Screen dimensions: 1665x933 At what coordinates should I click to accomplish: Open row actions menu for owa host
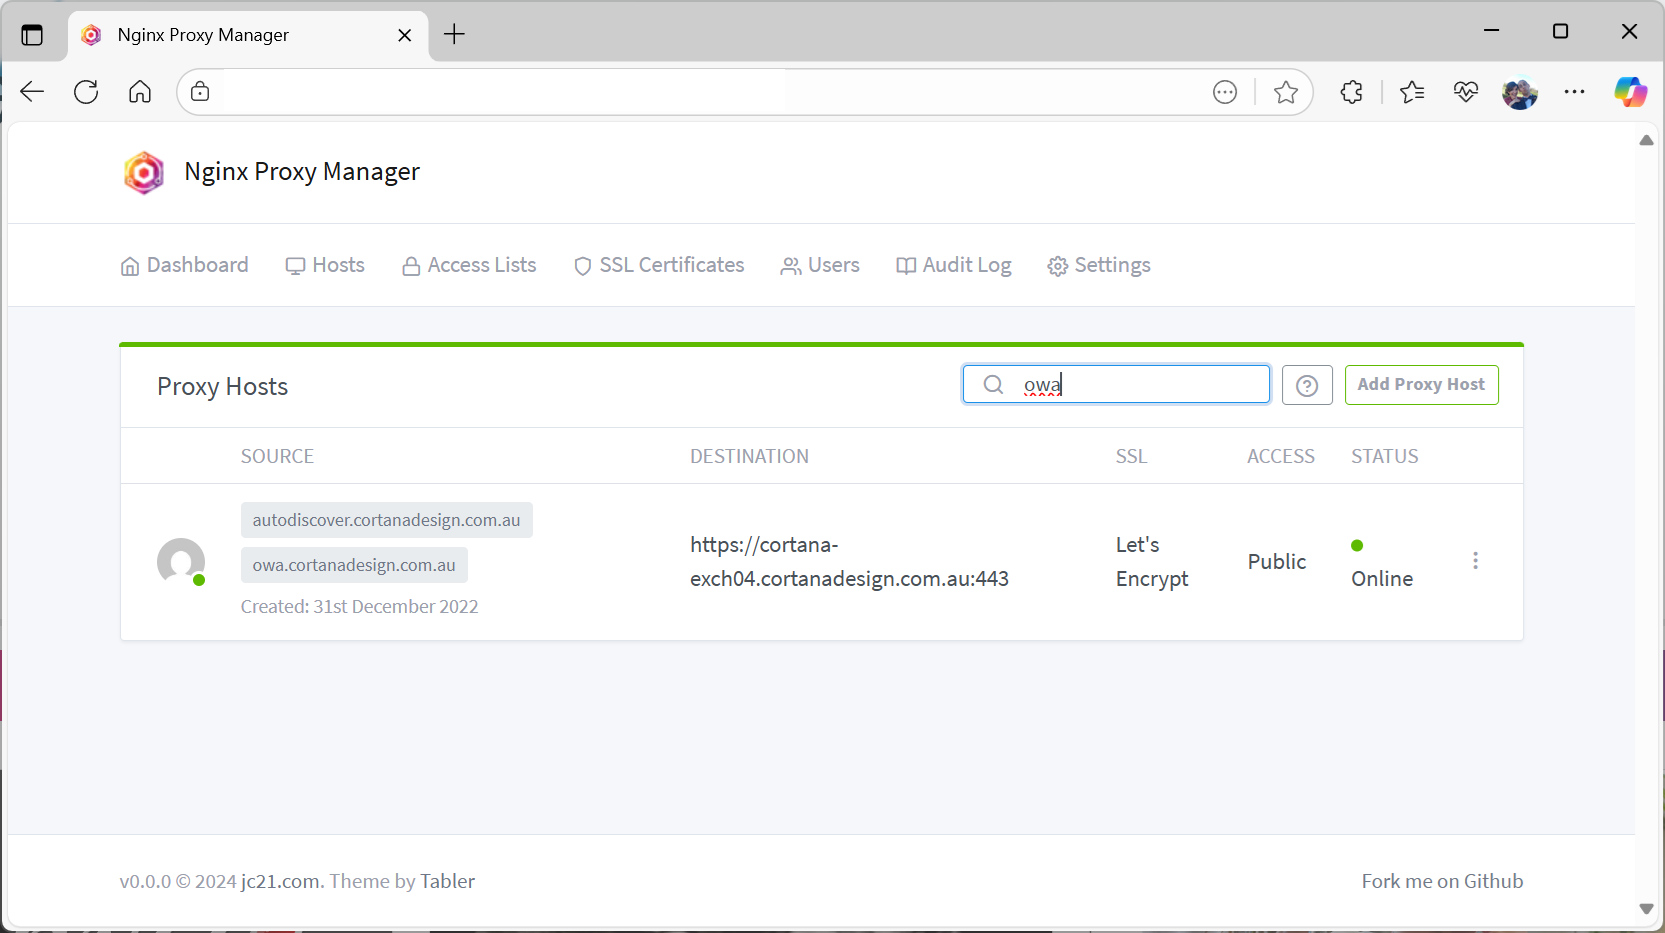tap(1475, 561)
